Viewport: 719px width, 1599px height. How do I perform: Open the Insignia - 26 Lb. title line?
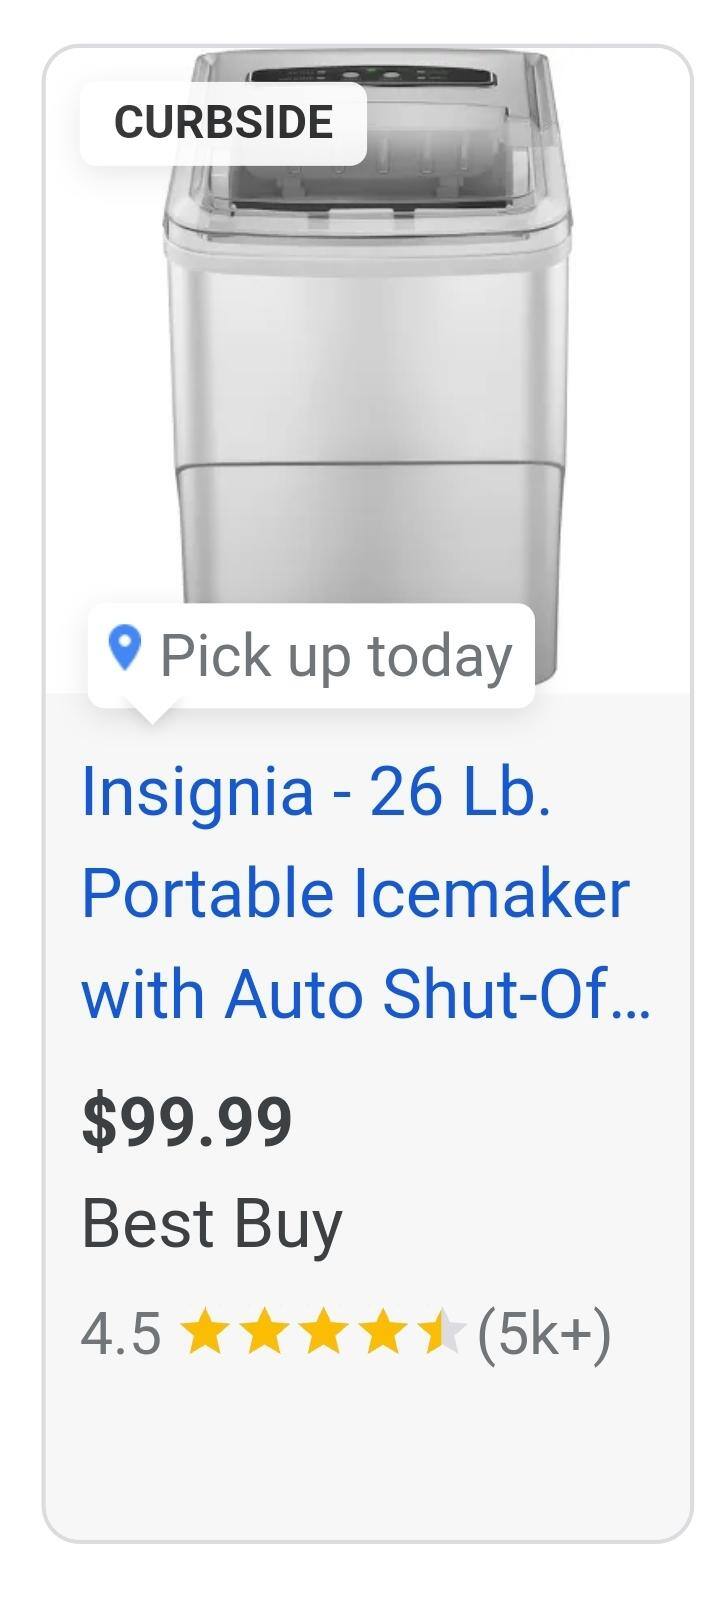(316, 791)
